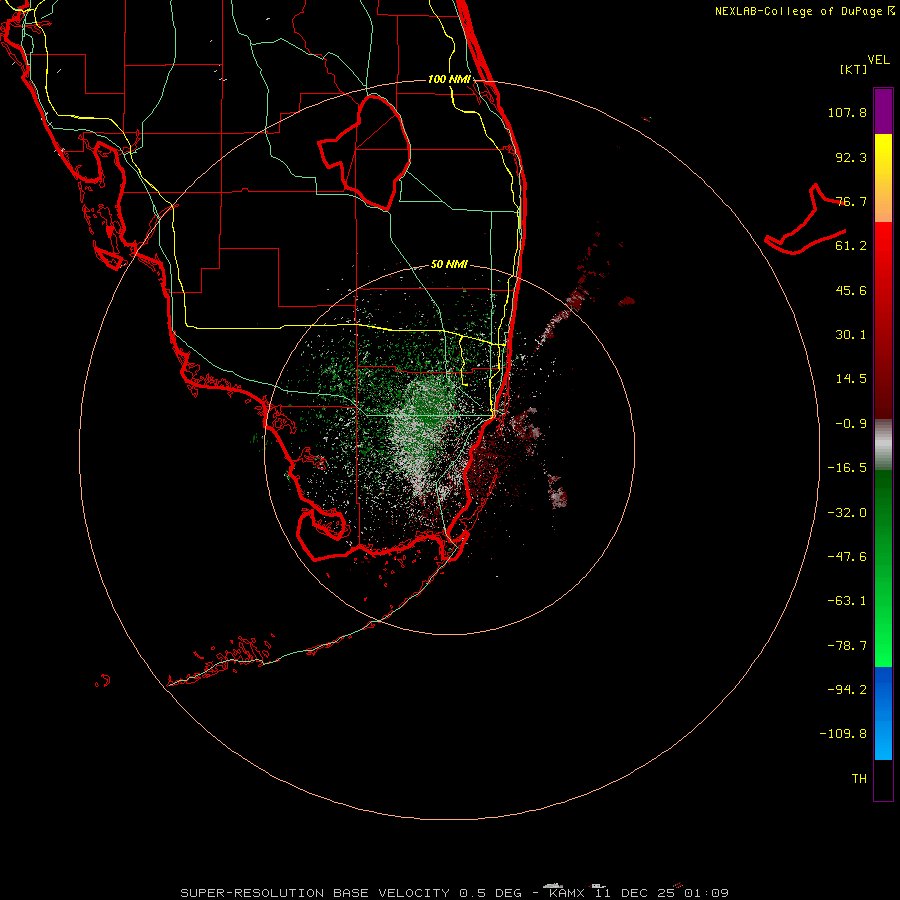Click the [KT] units label
Screen dimensions: 900x900
(854, 69)
